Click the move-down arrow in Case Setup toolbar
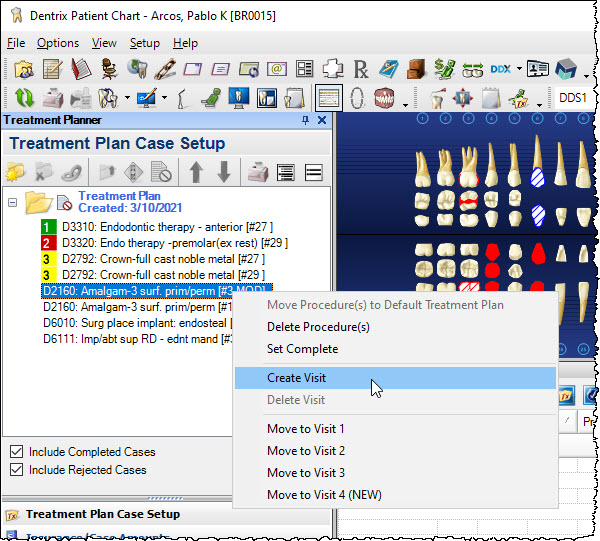Screen dimensions: 600x541 pyautogui.click(x=224, y=172)
